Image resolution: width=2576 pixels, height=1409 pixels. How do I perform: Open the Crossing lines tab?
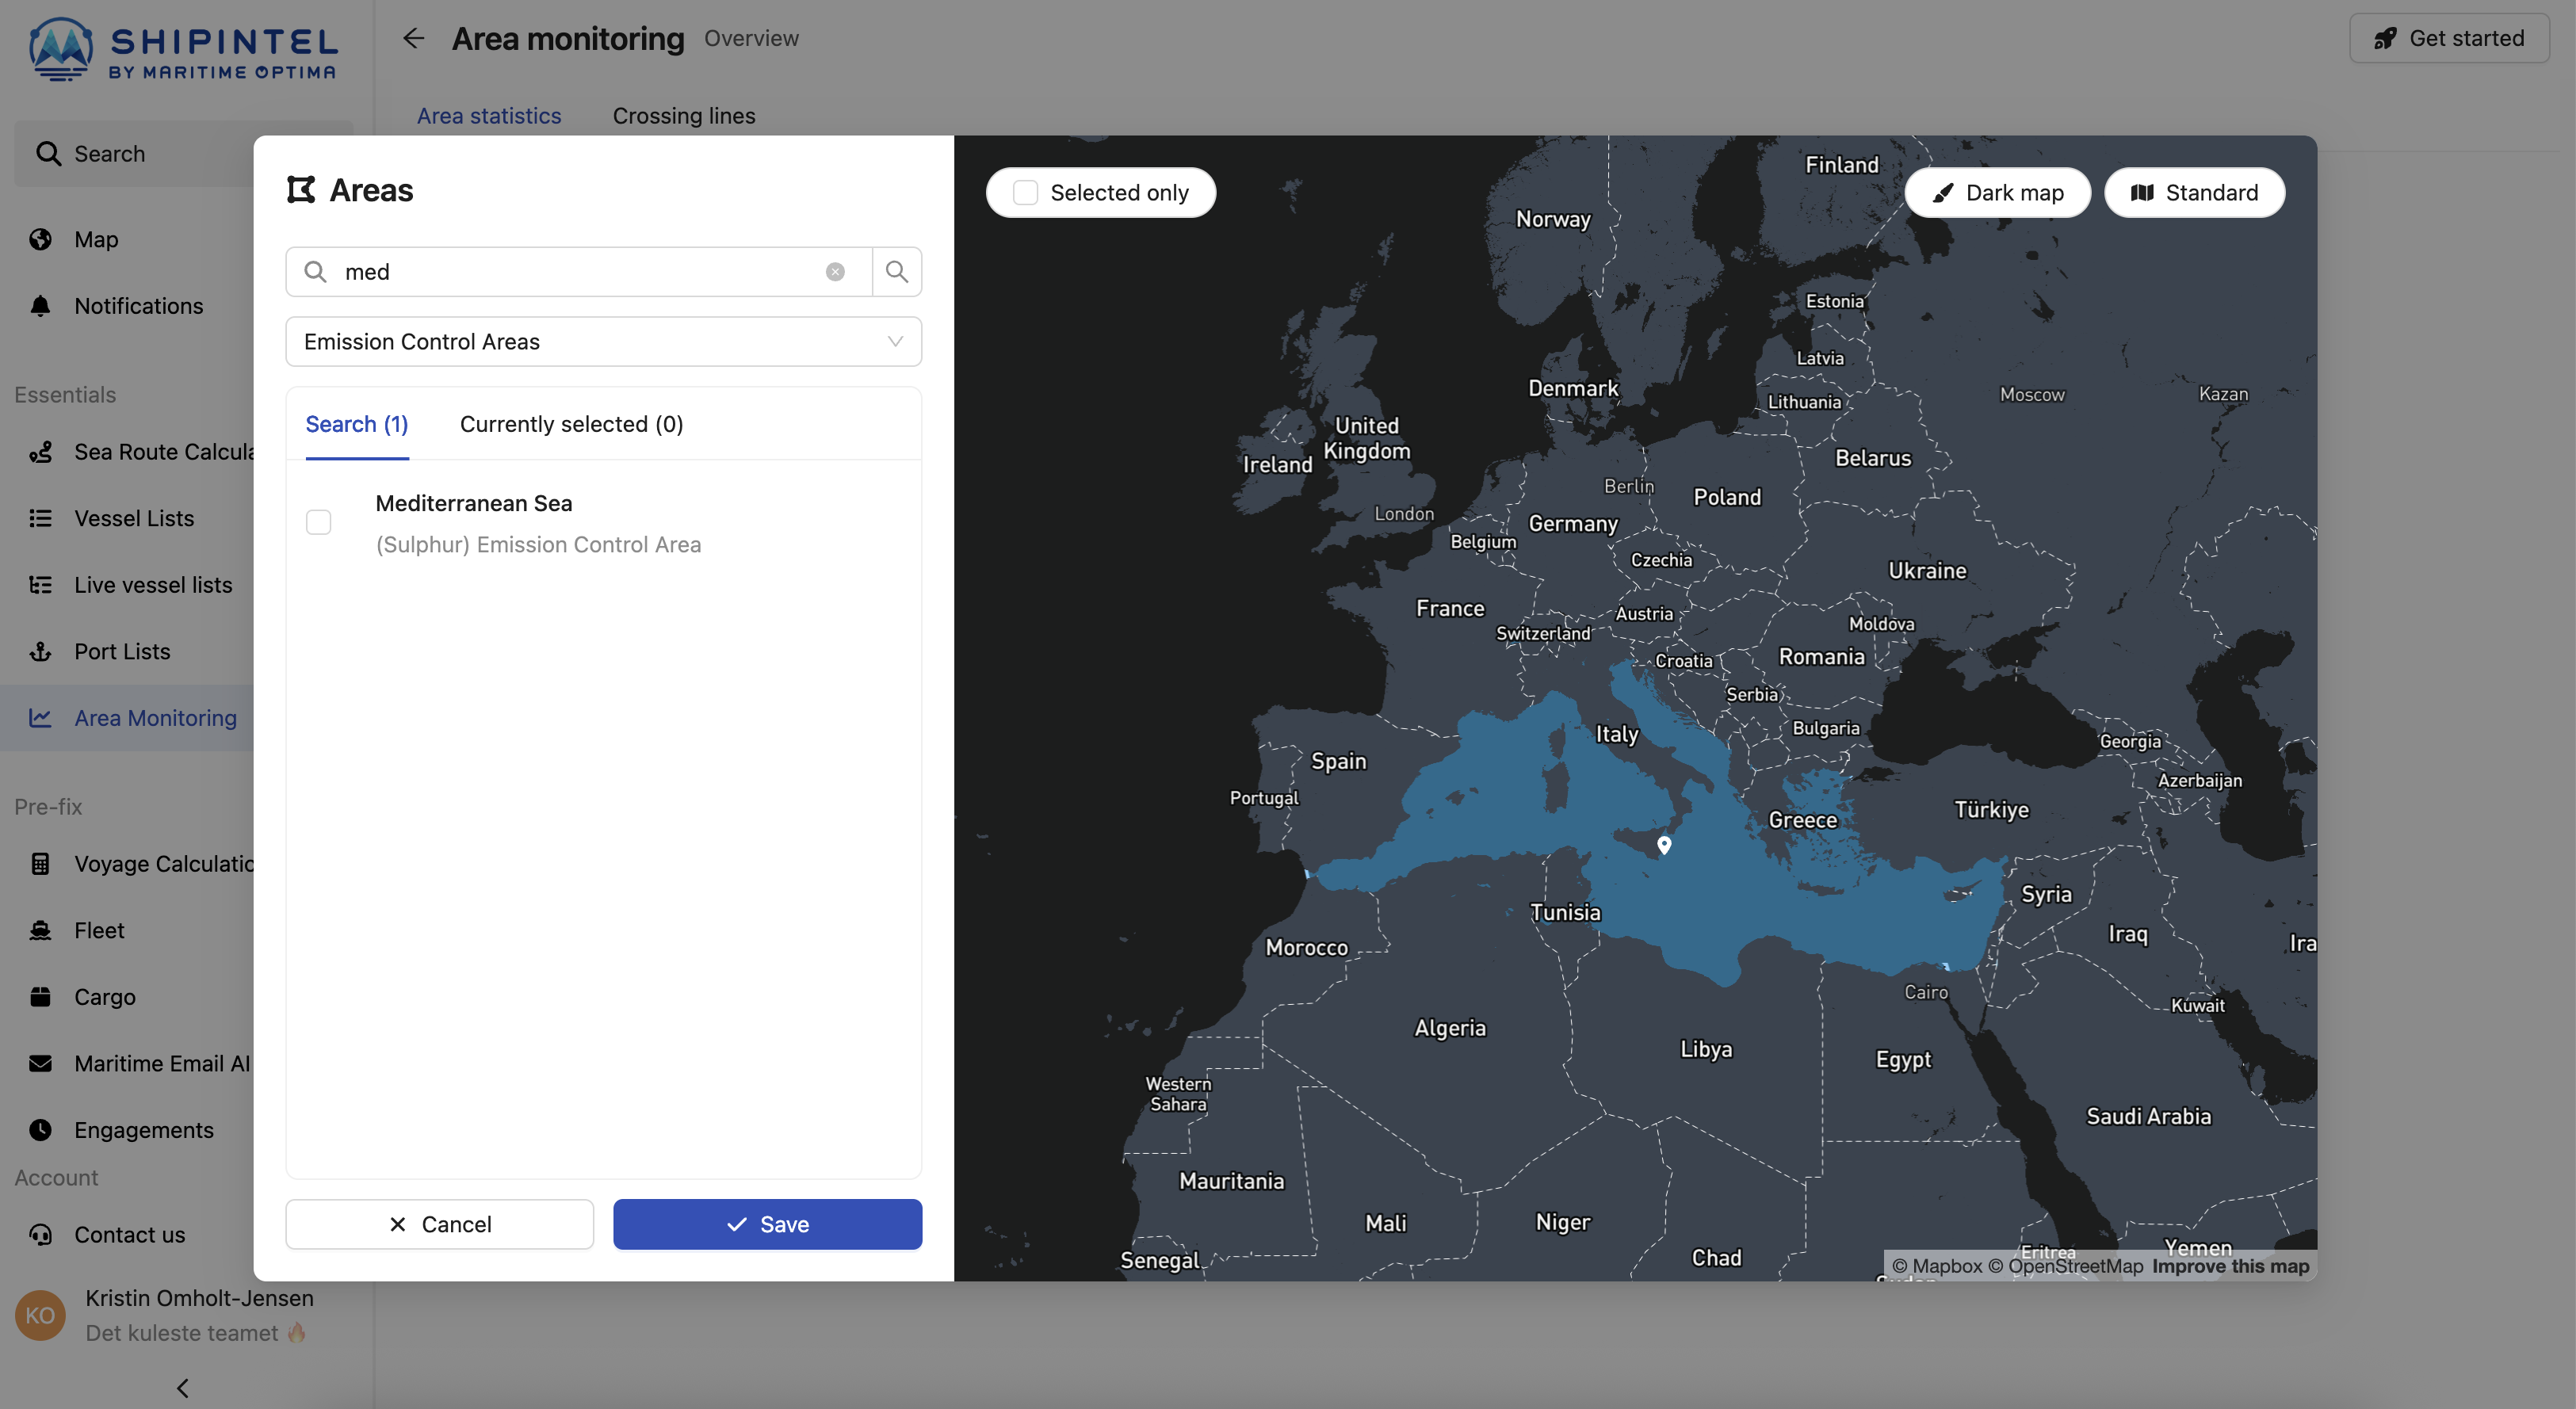click(x=684, y=116)
